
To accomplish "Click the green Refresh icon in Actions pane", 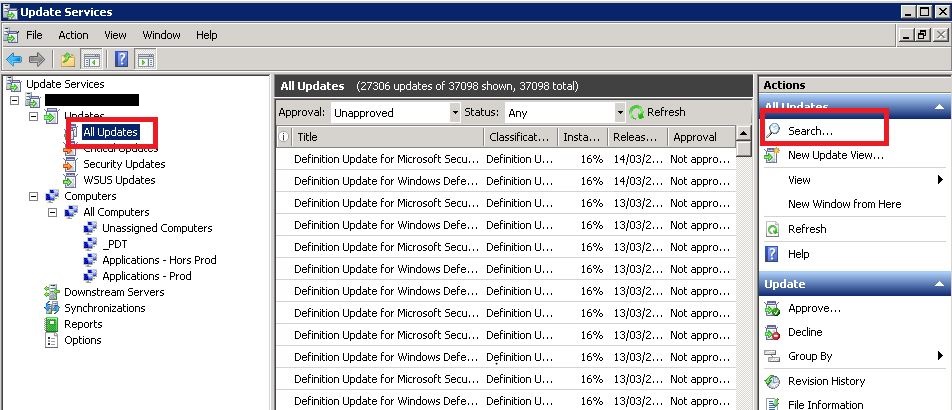I will coord(772,230).
